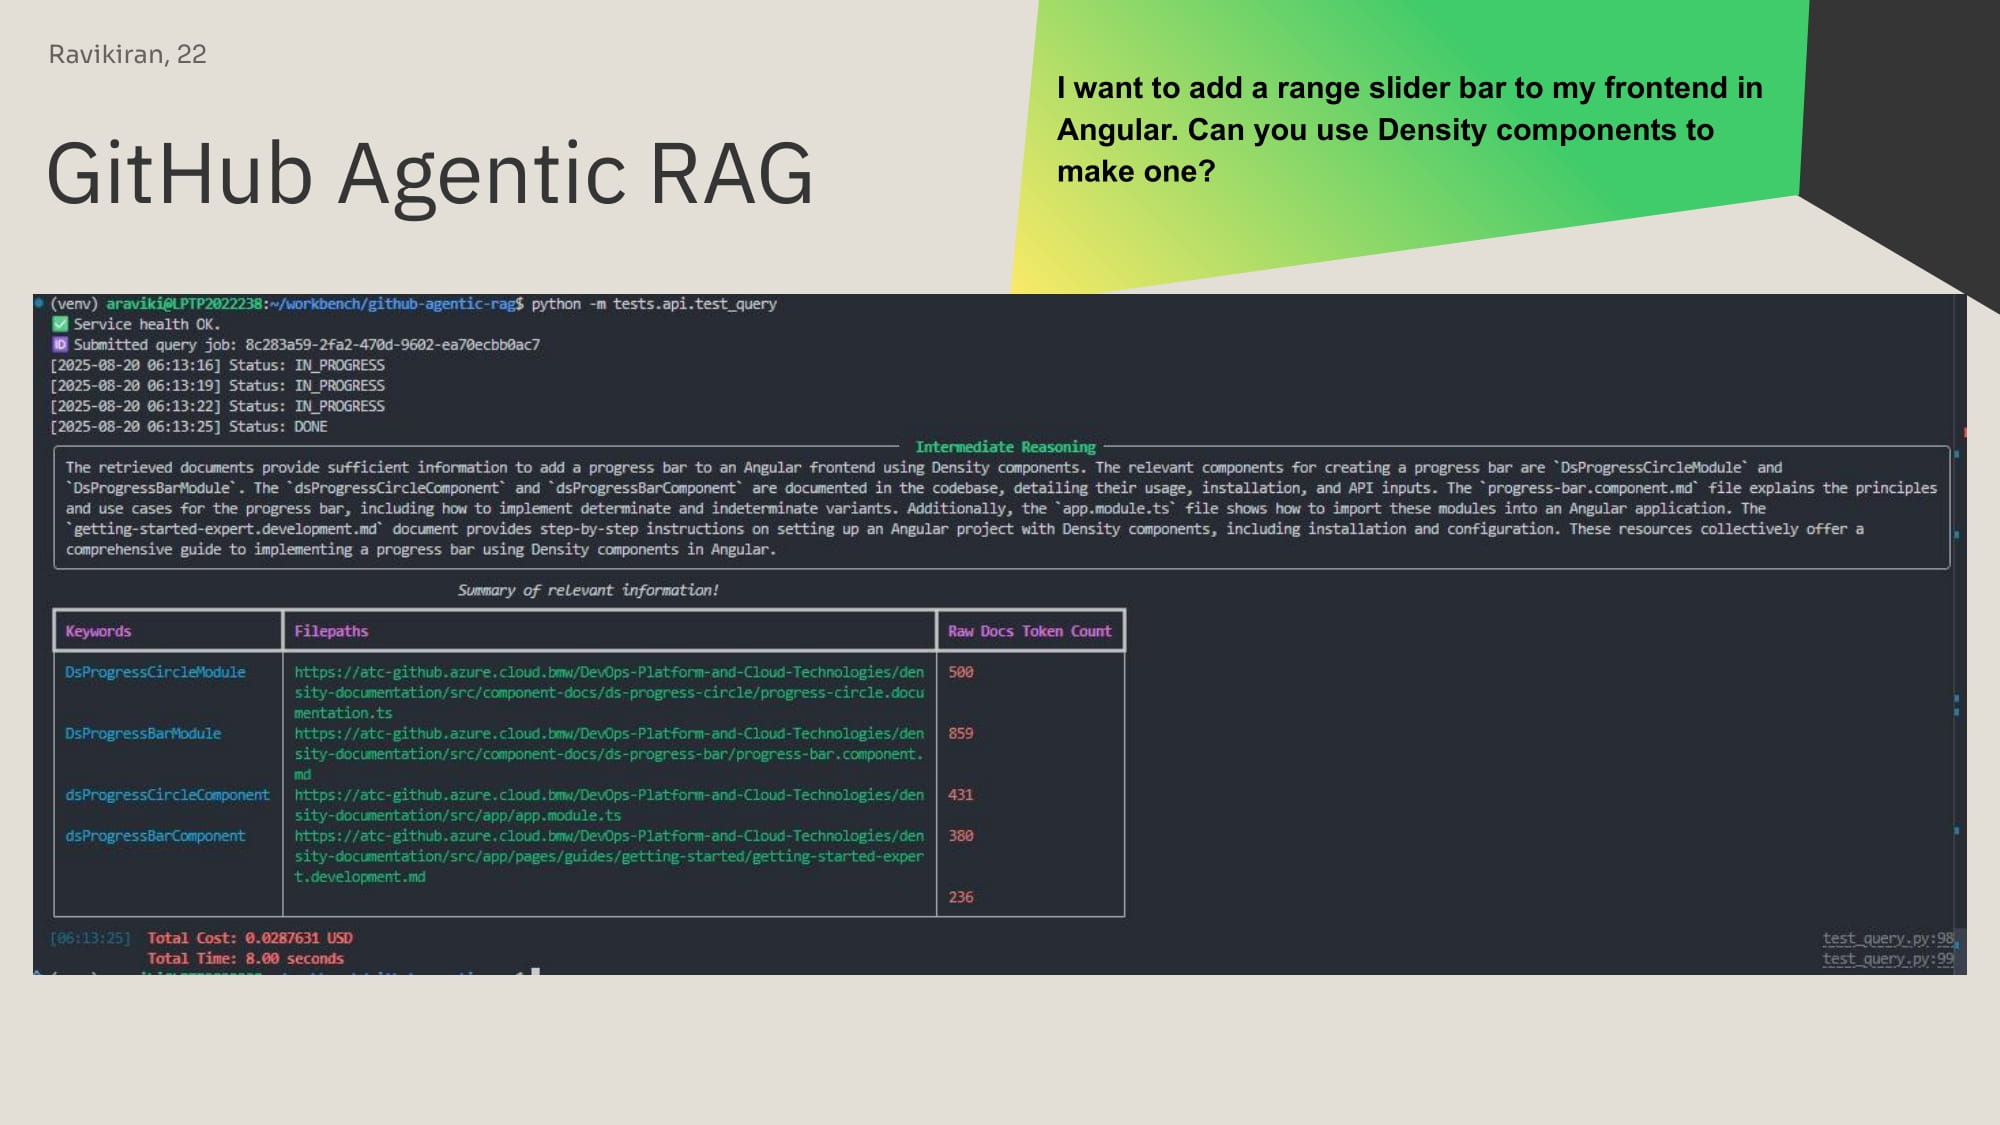This screenshot has width=2000, height=1125.
Task: Click the Intermediate Reasoning panel title
Action: pos(1005,447)
